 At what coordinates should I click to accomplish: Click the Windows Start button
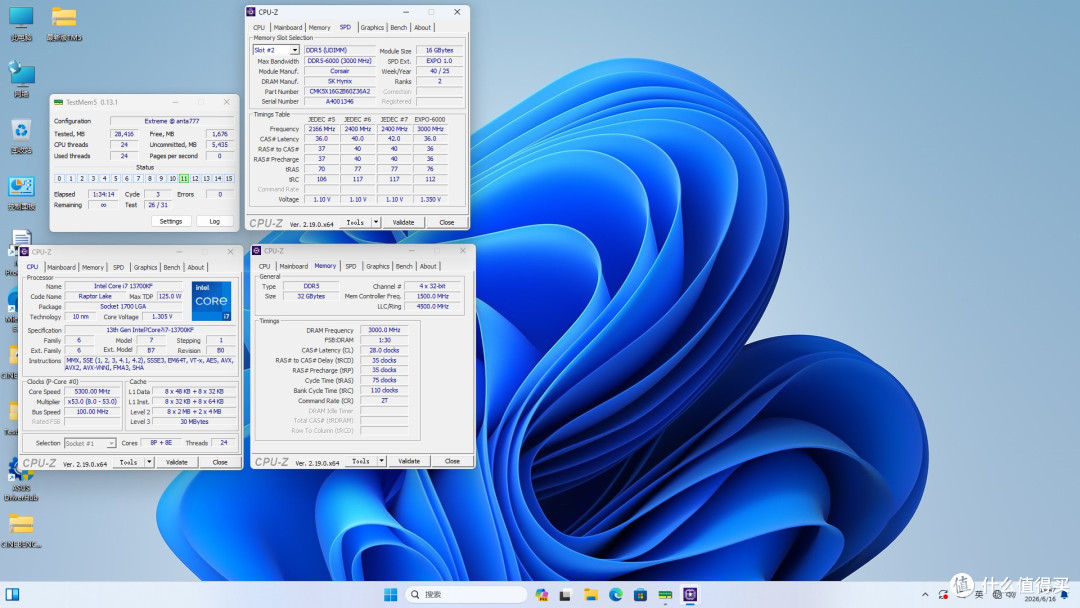pos(391,594)
